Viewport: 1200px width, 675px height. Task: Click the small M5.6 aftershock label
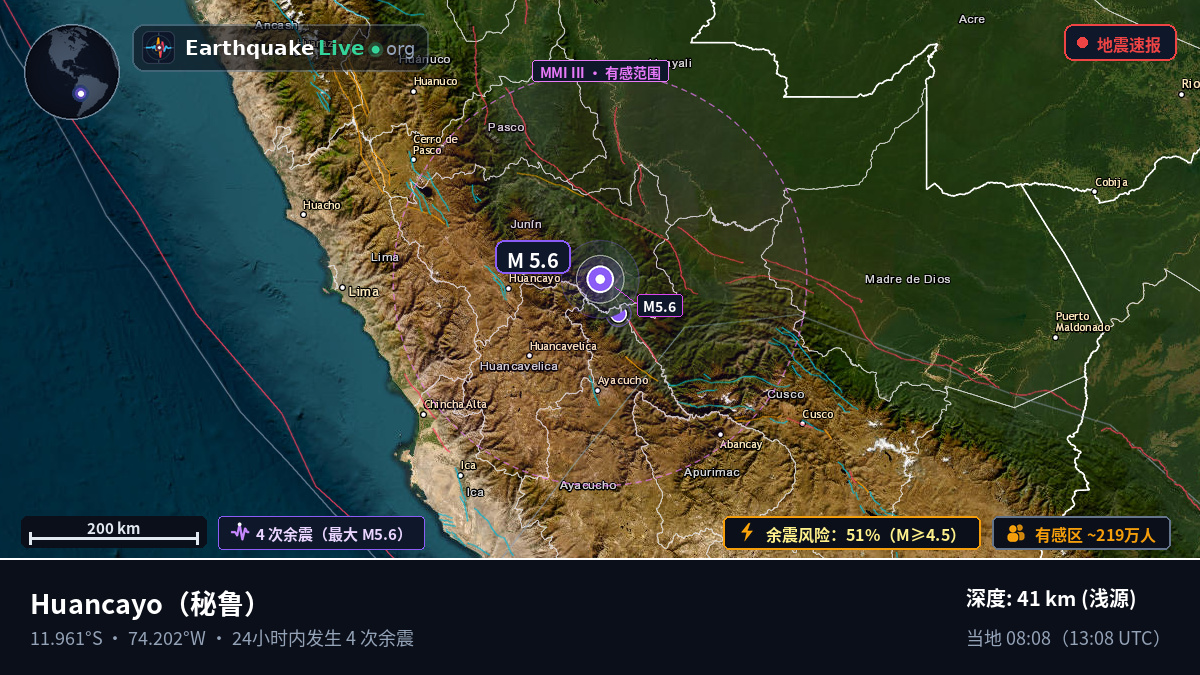tap(660, 306)
